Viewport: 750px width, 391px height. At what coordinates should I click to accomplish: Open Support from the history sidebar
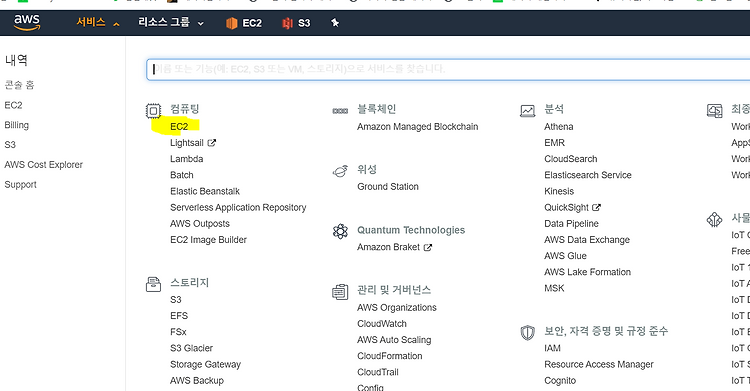(21, 185)
